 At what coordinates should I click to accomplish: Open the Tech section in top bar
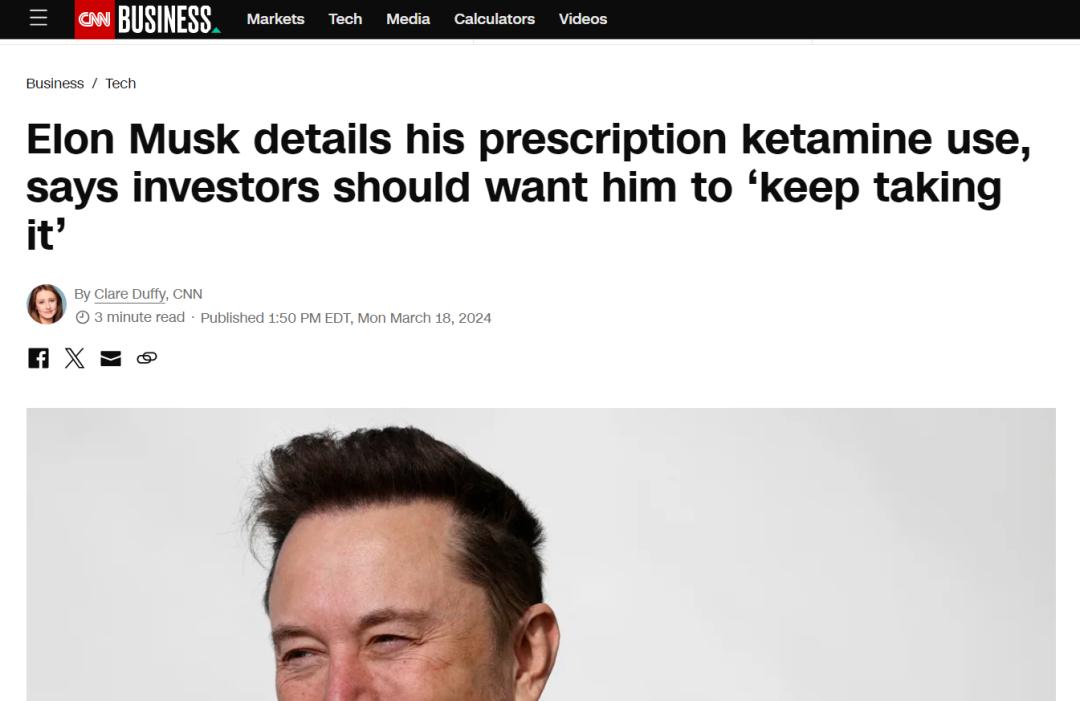(x=345, y=19)
